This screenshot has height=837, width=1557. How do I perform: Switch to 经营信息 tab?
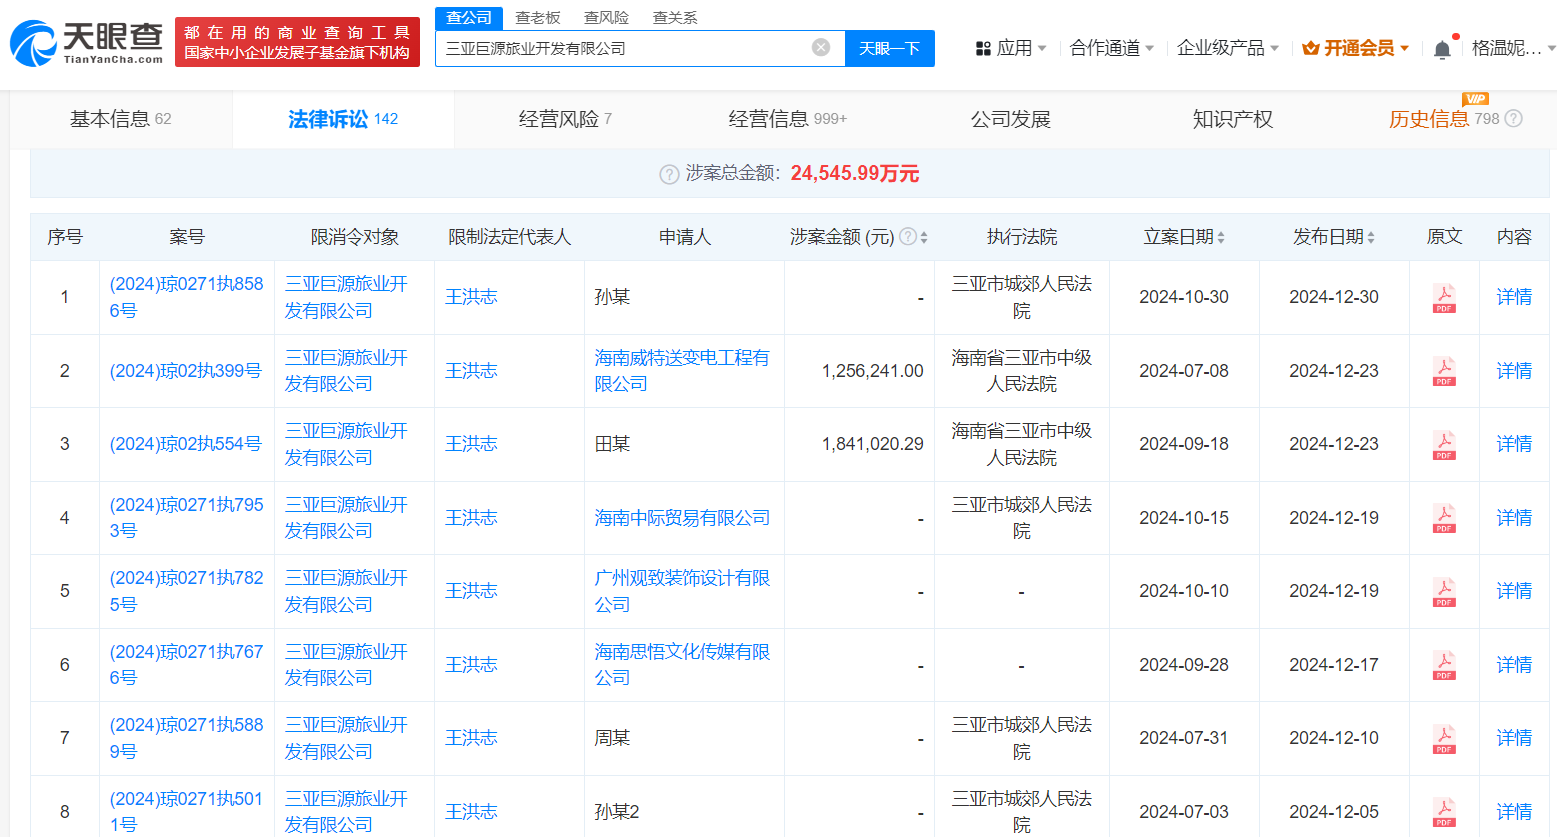click(787, 119)
